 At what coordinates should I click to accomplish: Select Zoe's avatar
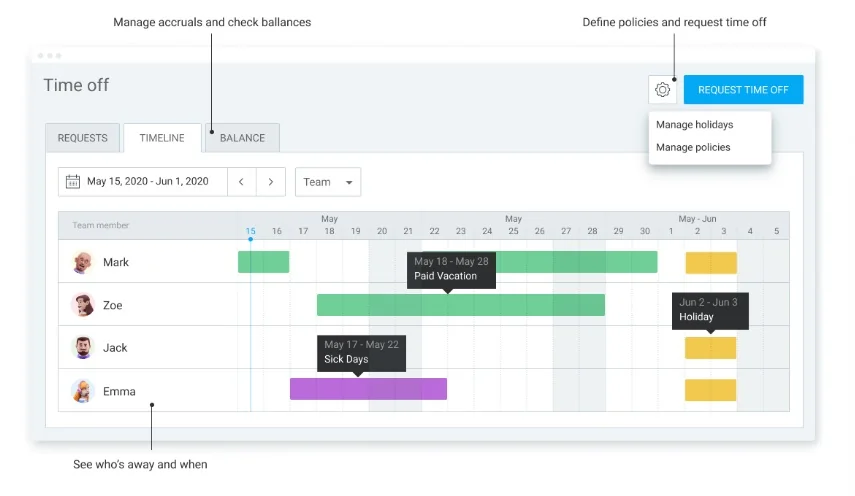[83, 305]
